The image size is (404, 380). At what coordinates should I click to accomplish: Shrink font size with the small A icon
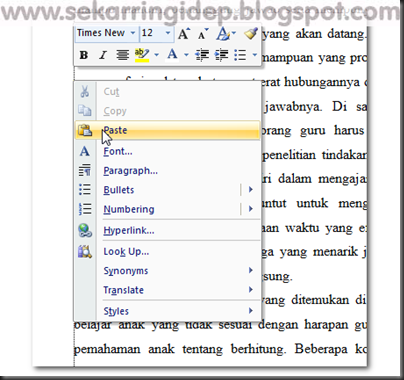point(203,34)
